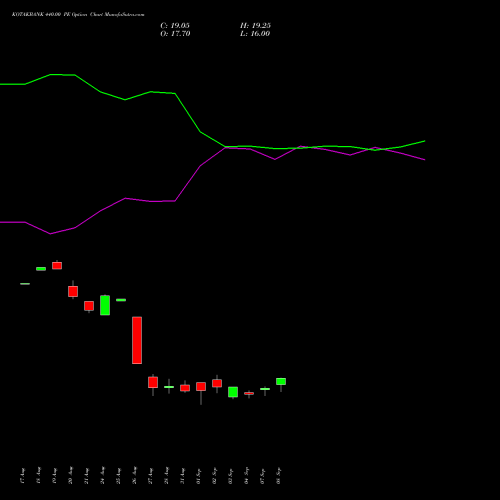Click the red candle for 01 Sep
Viewport: 500px width, 500px height.
click(201, 386)
